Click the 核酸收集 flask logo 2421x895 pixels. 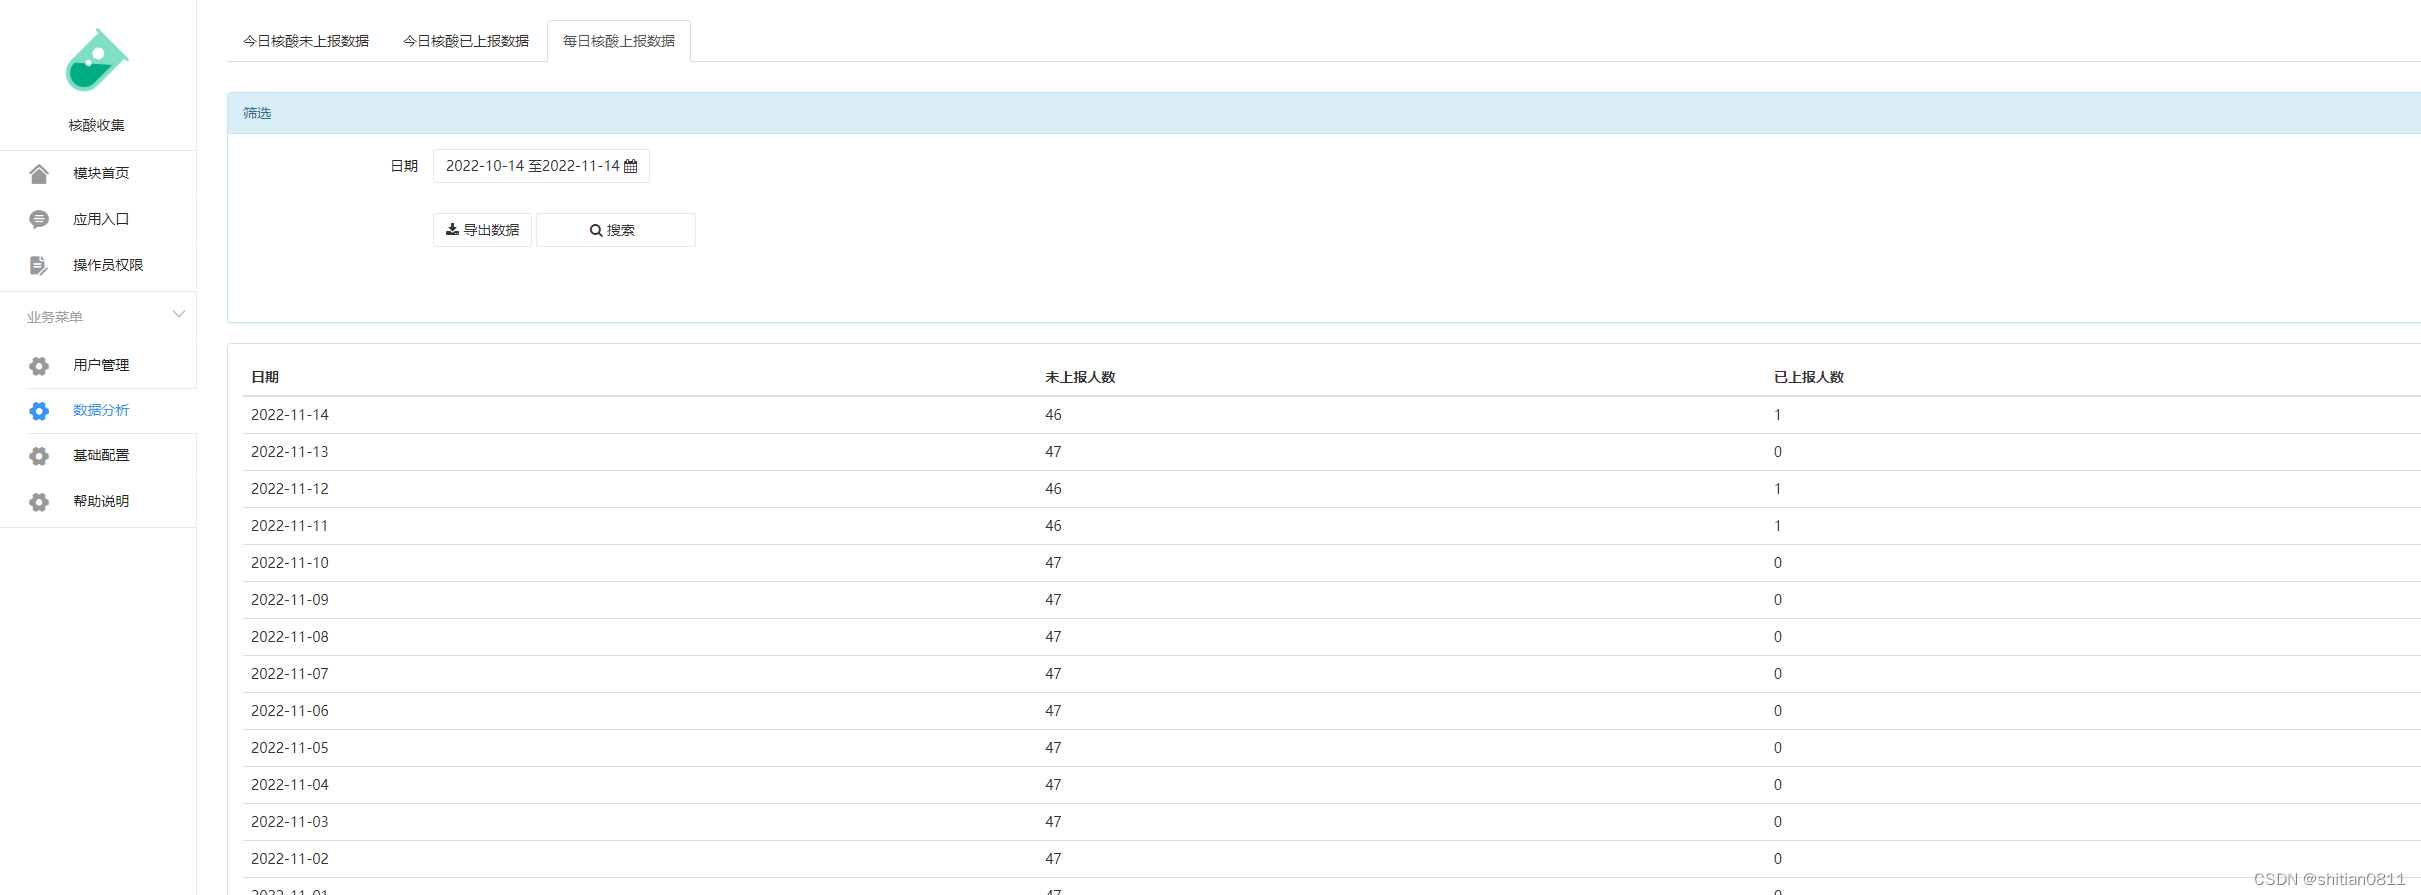point(96,60)
